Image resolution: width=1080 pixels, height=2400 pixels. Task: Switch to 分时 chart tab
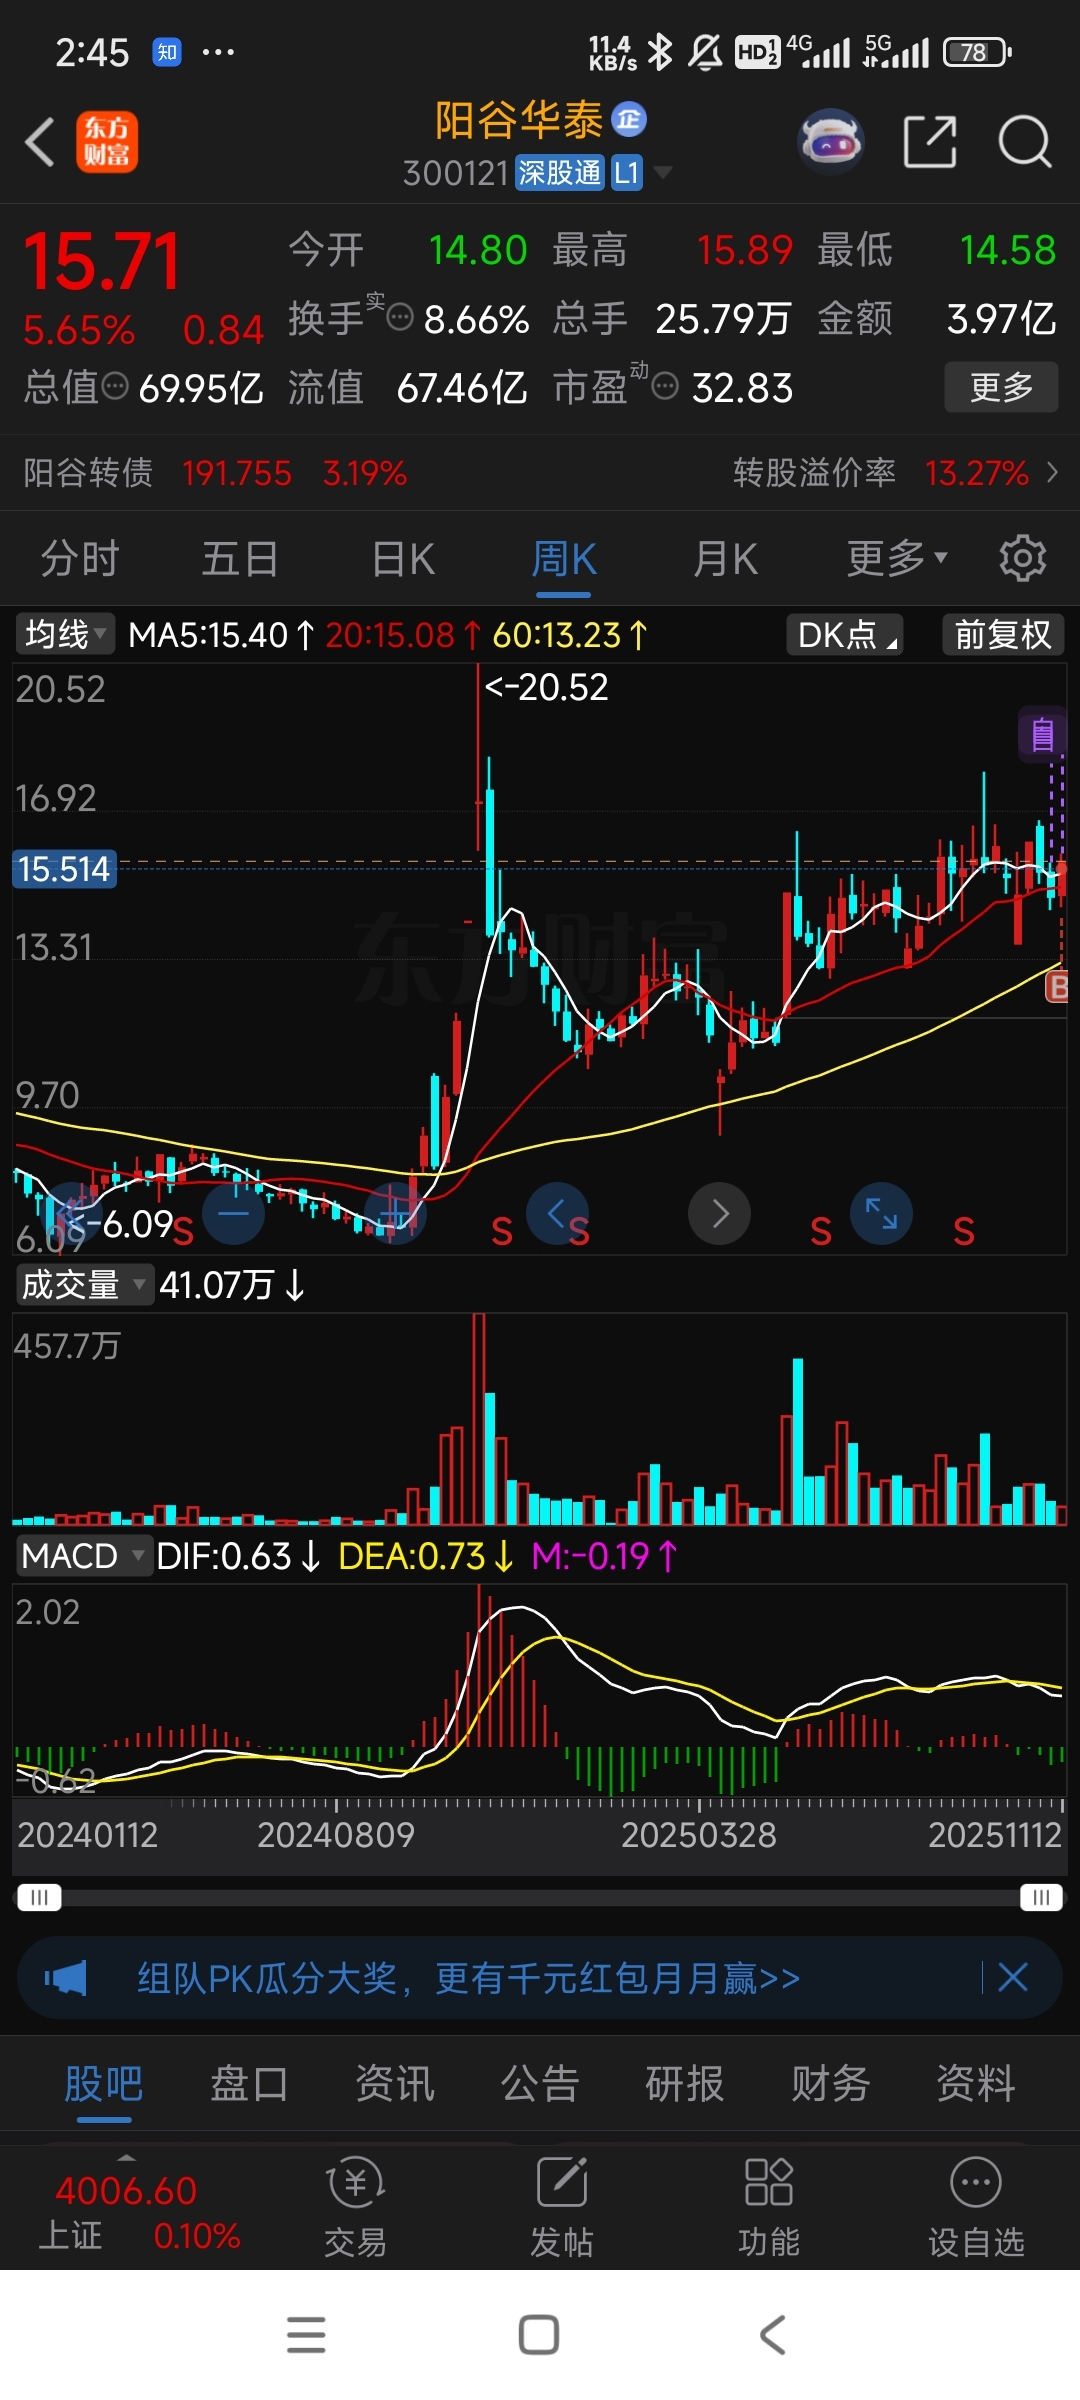[x=80, y=558]
